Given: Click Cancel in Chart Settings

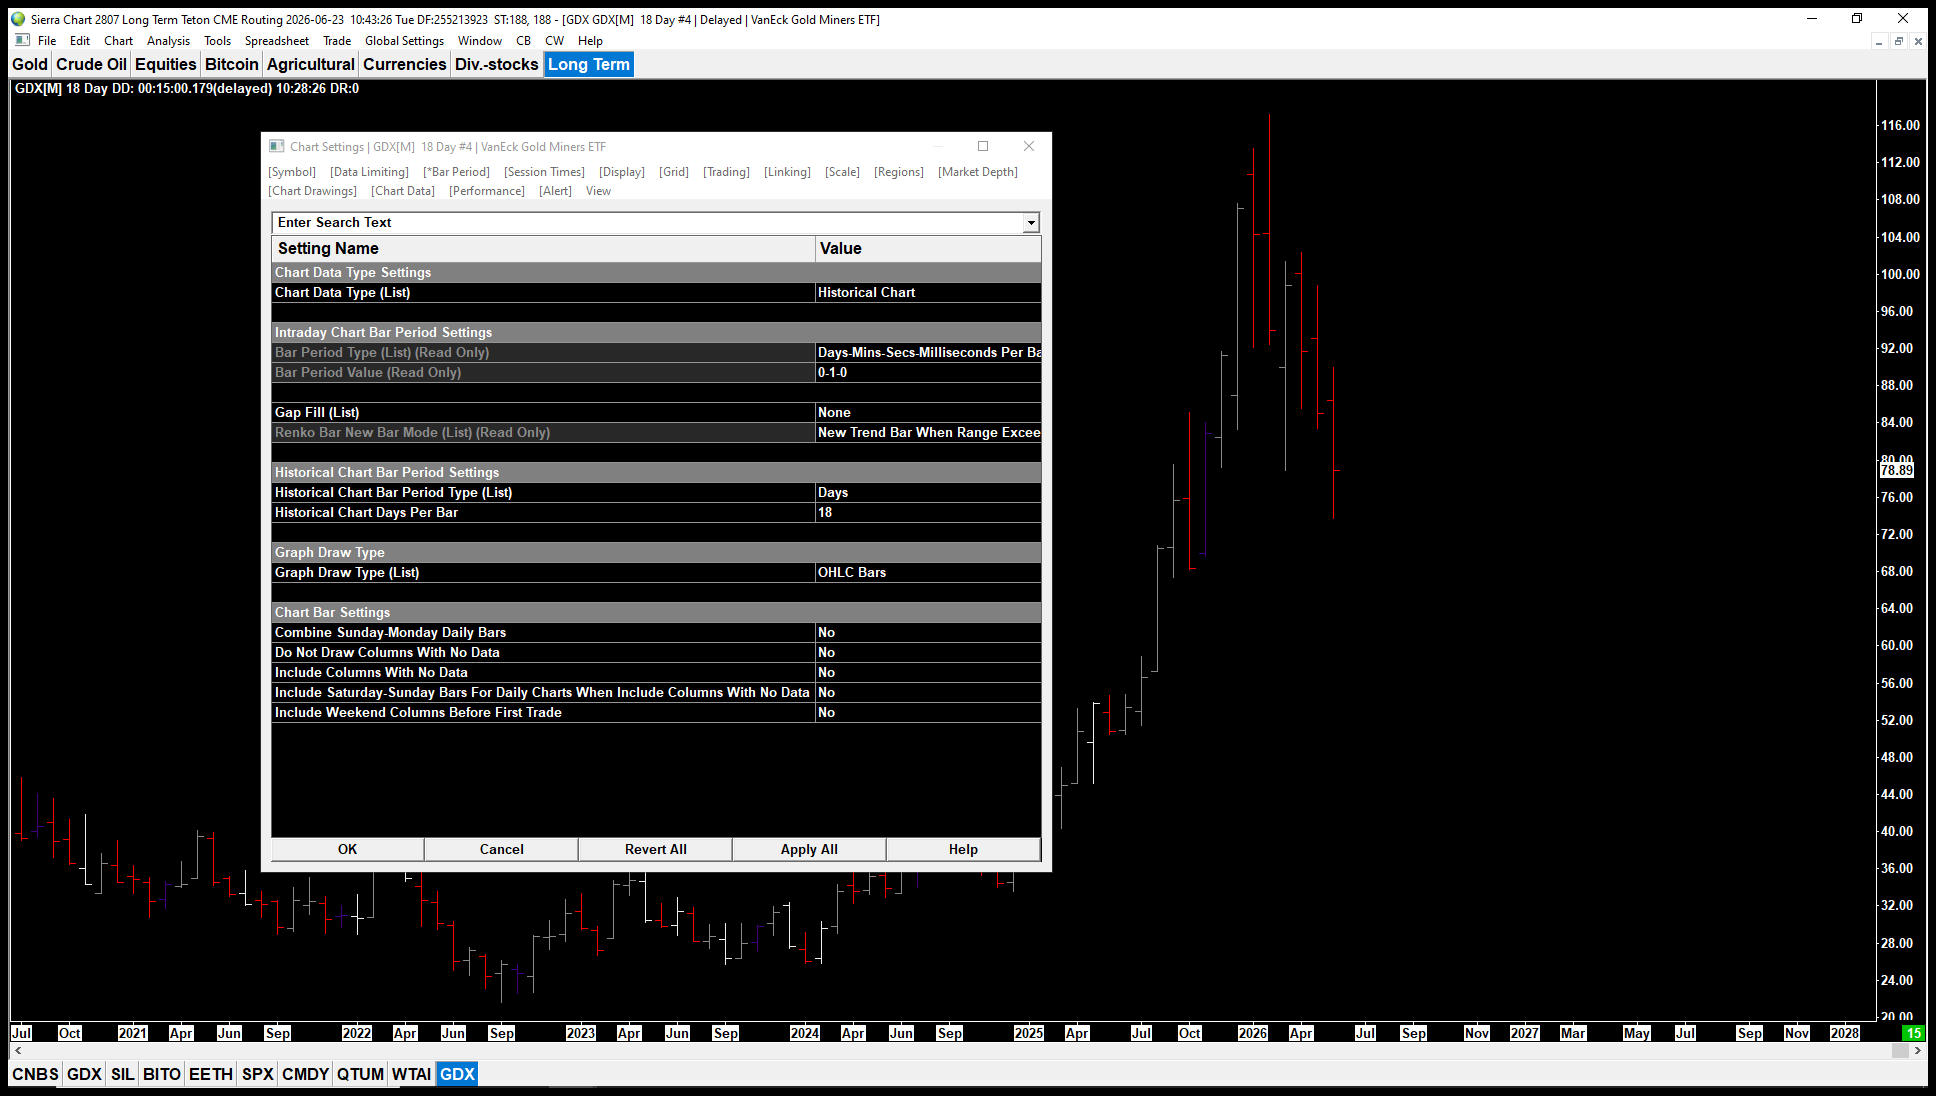Looking at the screenshot, I should (x=501, y=849).
